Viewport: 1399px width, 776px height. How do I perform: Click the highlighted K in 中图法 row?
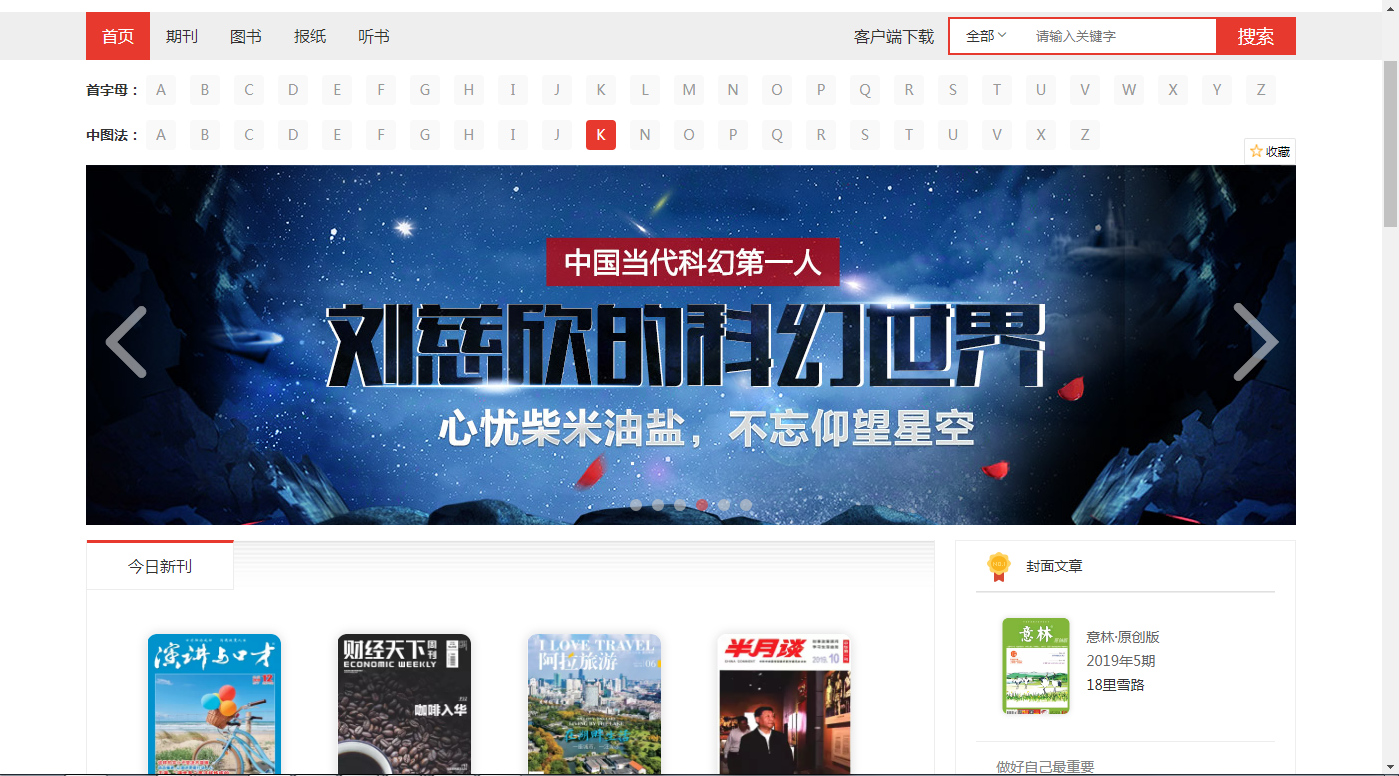click(601, 135)
